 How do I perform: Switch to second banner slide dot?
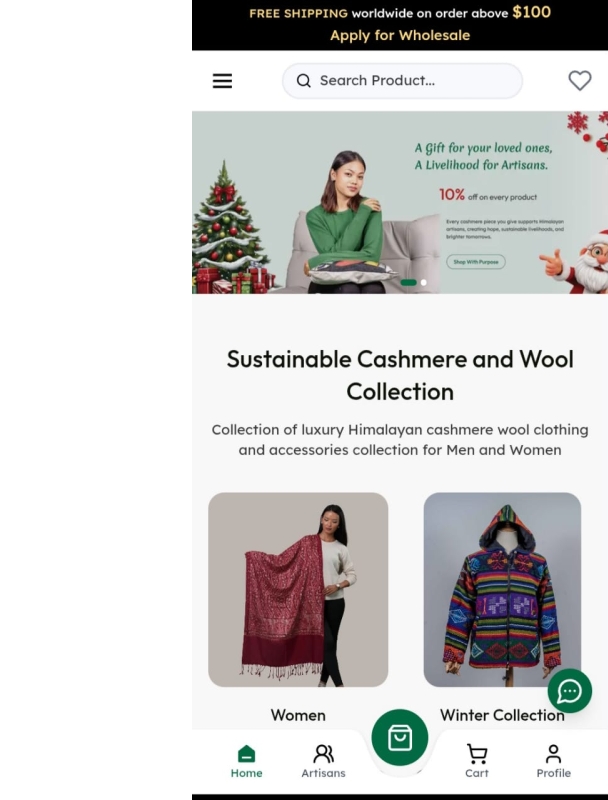423,282
